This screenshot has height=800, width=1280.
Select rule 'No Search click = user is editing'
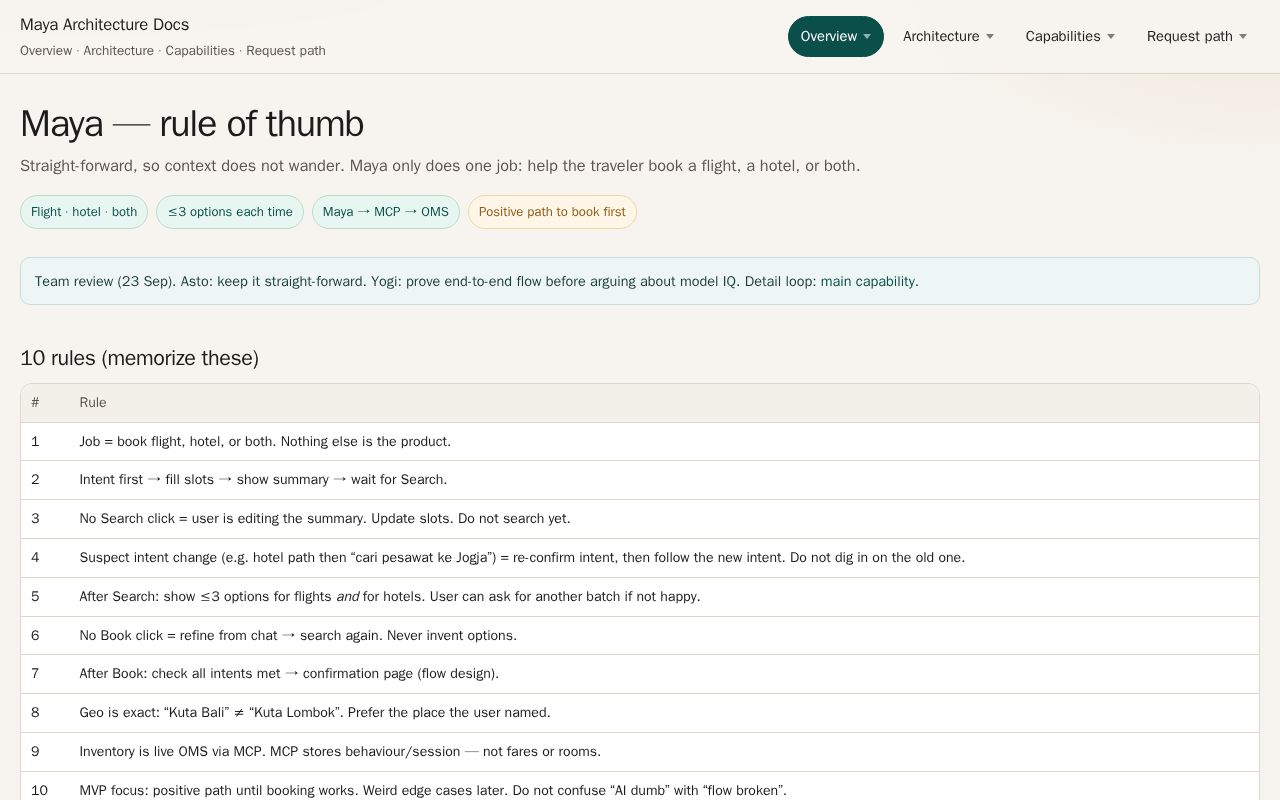point(640,519)
